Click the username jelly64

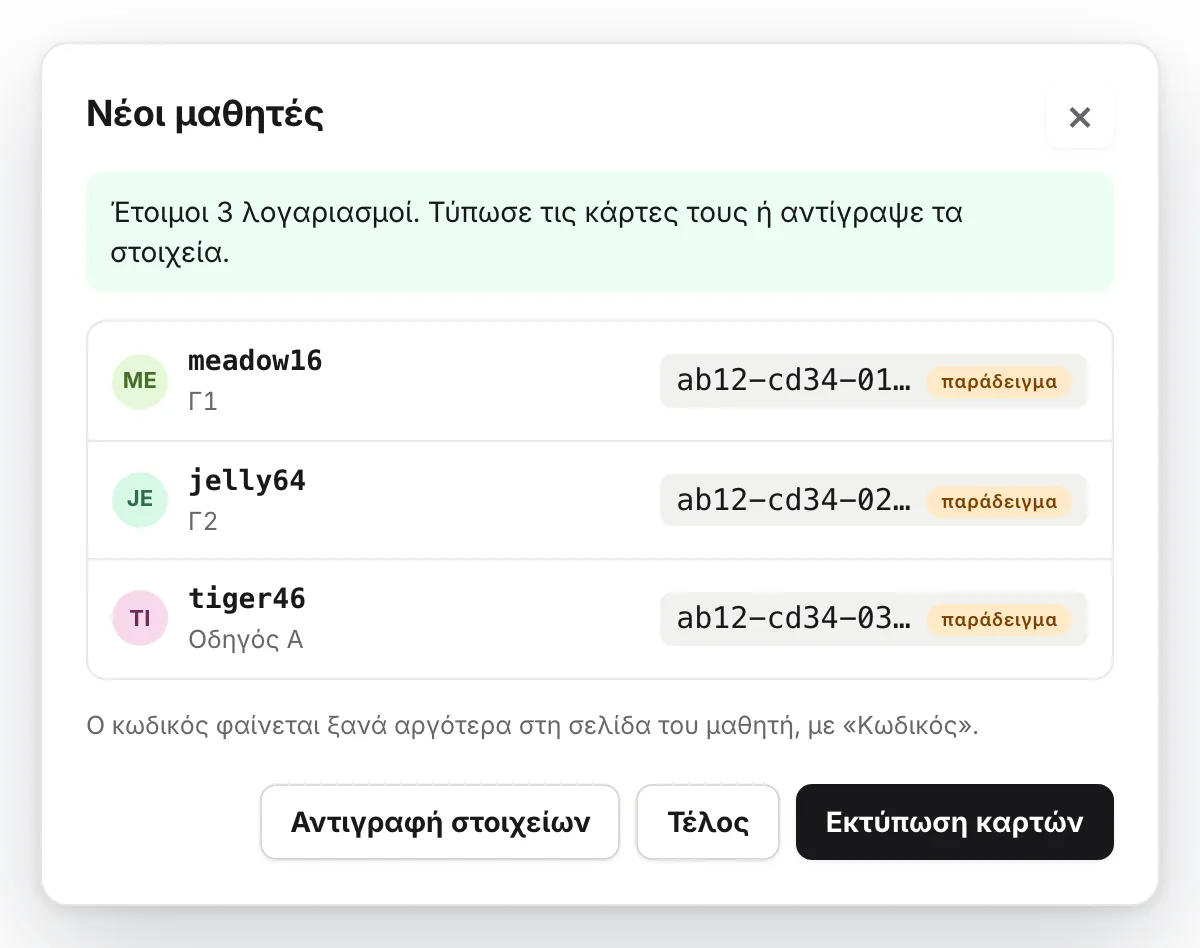pos(247,480)
